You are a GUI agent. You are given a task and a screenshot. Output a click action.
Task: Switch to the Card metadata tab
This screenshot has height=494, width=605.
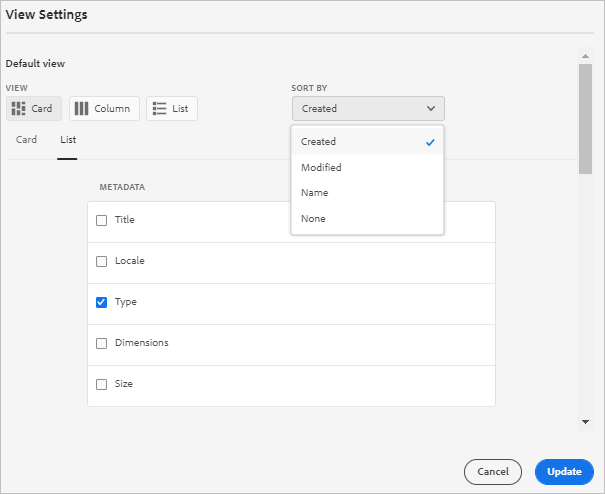(27, 140)
